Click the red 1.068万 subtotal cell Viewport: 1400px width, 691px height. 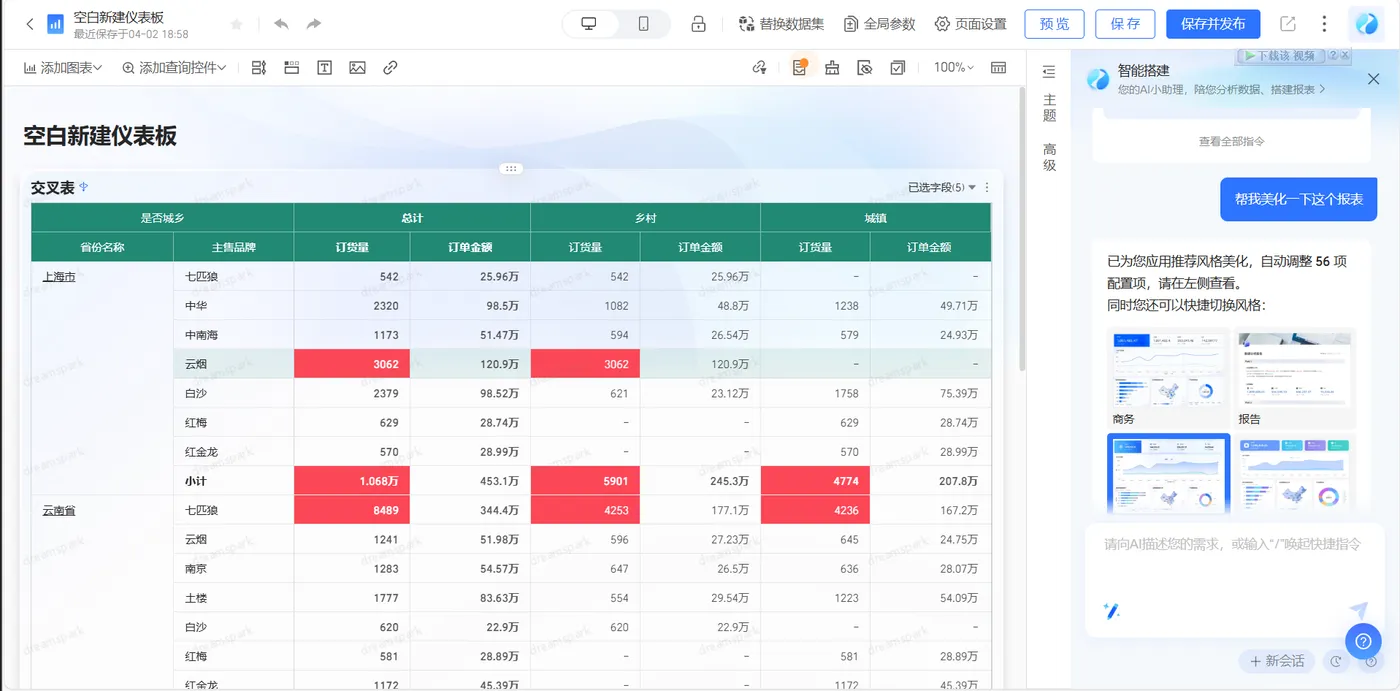[x=352, y=481]
